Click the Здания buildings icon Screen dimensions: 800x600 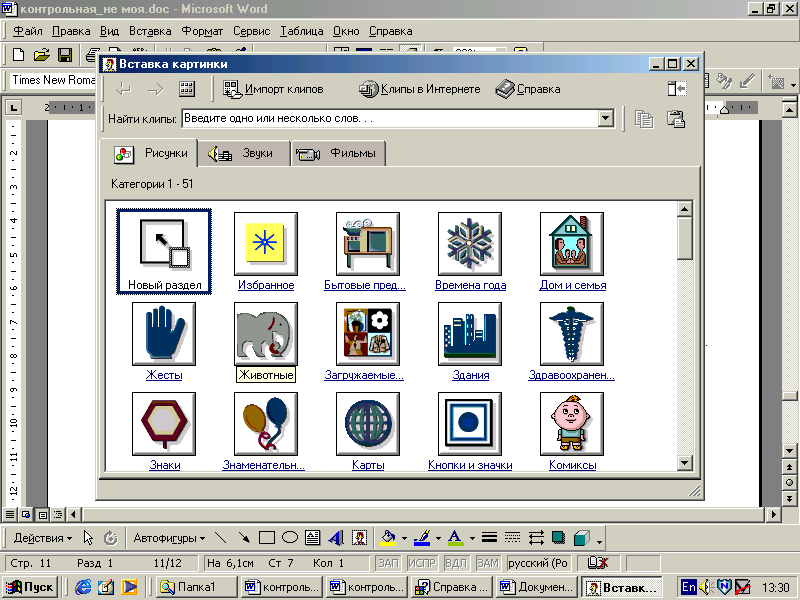click(x=470, y=334)
